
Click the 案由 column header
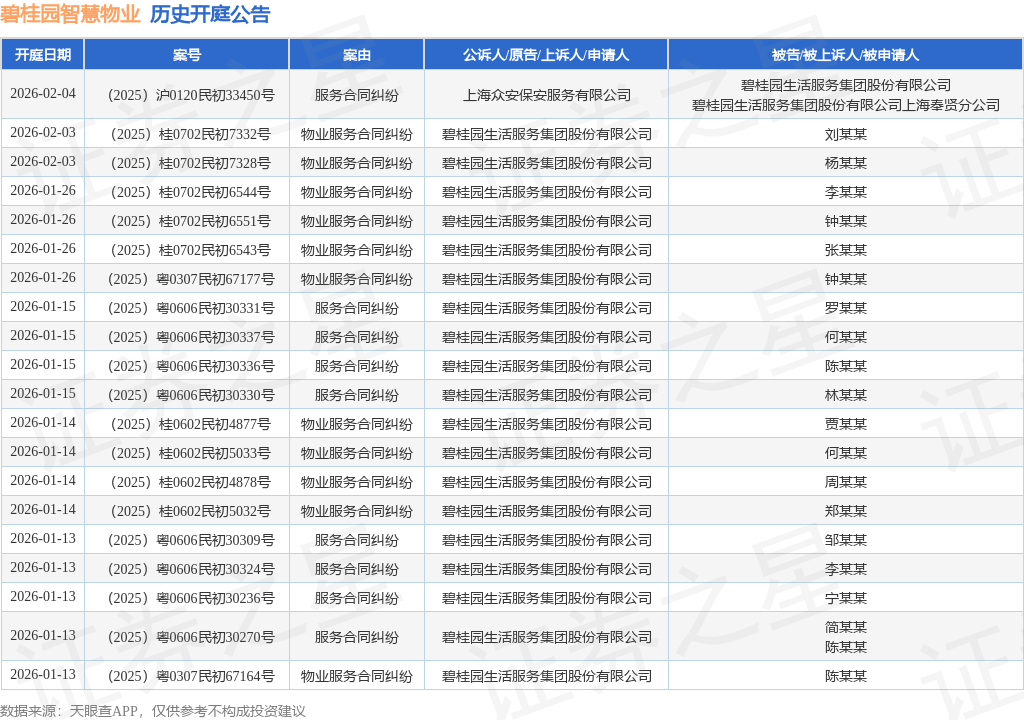point(357,55)
